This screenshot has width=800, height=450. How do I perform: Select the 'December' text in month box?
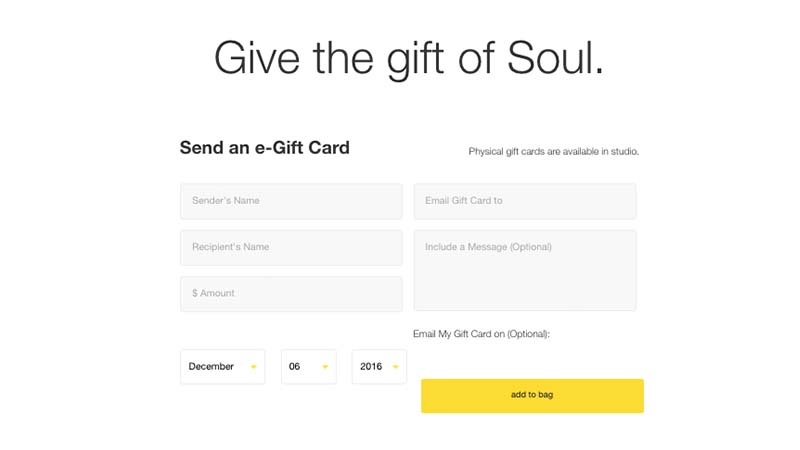click(211, 366)
